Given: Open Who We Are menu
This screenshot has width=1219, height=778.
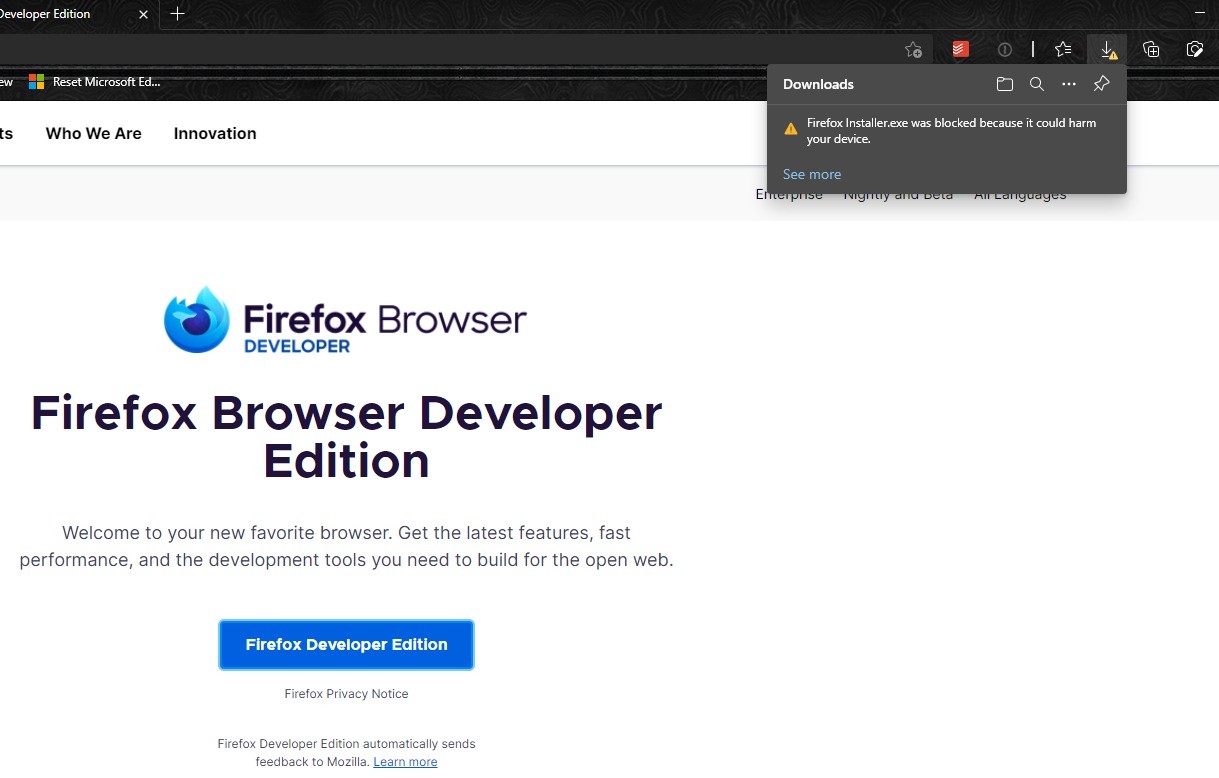Looking at the screenshot, I should click(94, 133).
